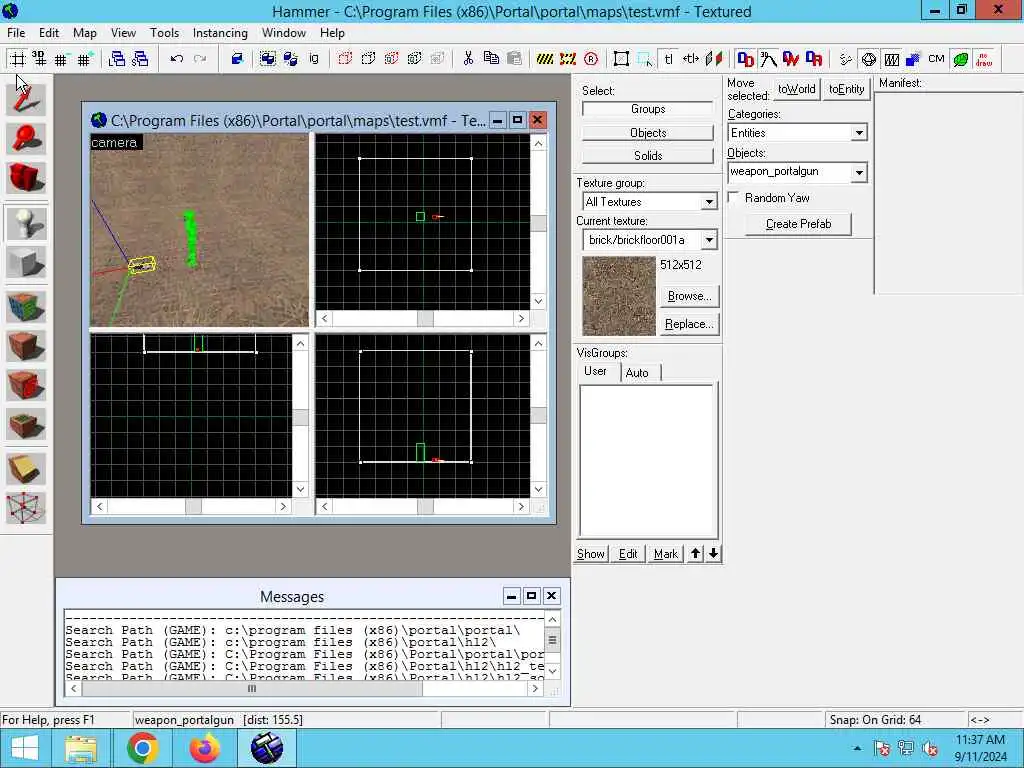Screen dimensions: 1024x768
Task: Select the Vertex Manipulation tool
Action: click(26, 508)
